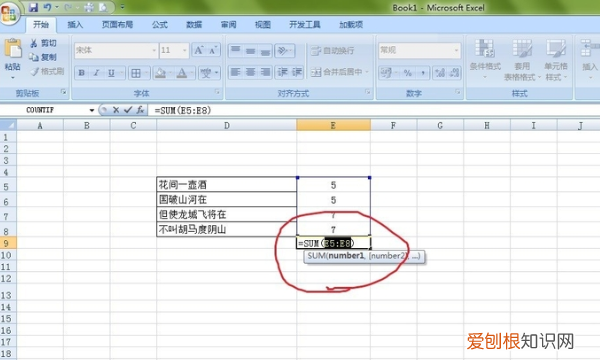Open alignment group dialog launcher
Viewport: 600px width, 360px height.
point(368,92)
